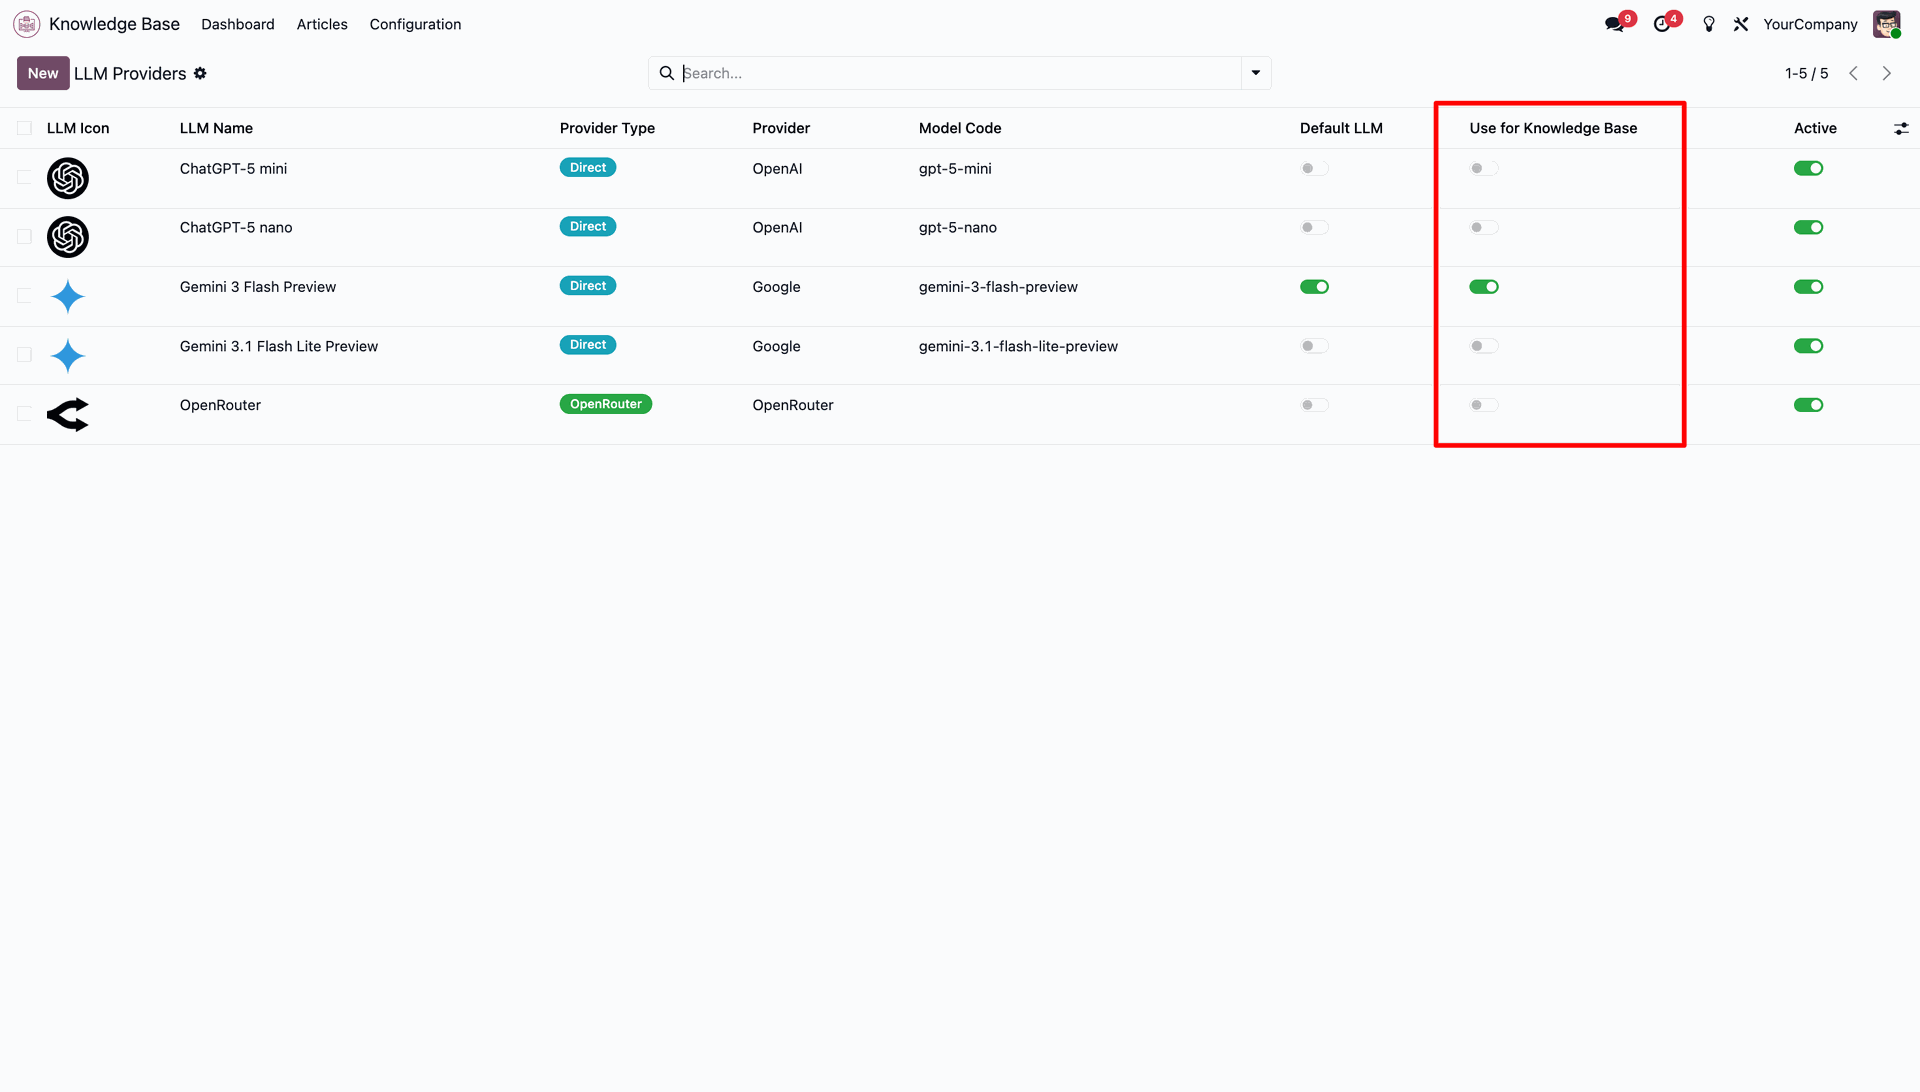Create a New LLM provider
The width and height of the screenshot is (1920, 1092).
click(x=43, y=73)
